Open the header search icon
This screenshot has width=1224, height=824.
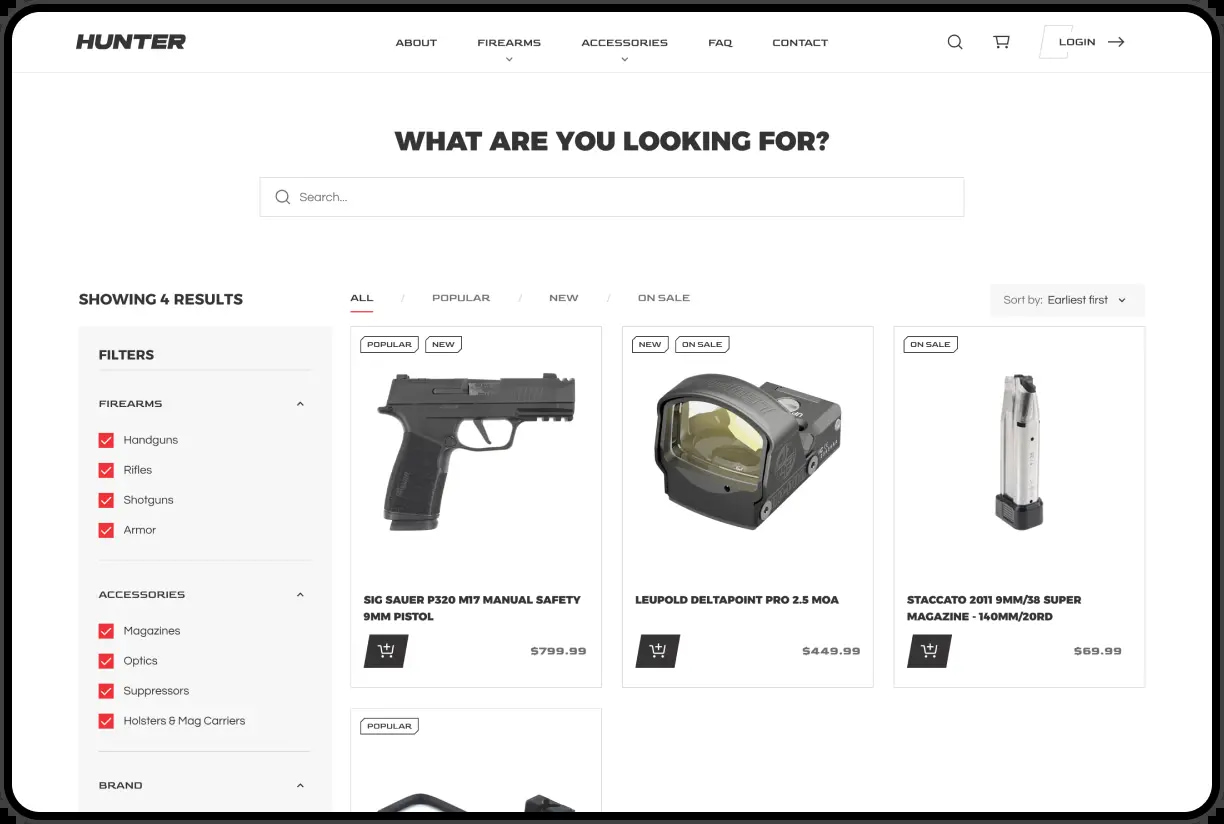point(955,42)
